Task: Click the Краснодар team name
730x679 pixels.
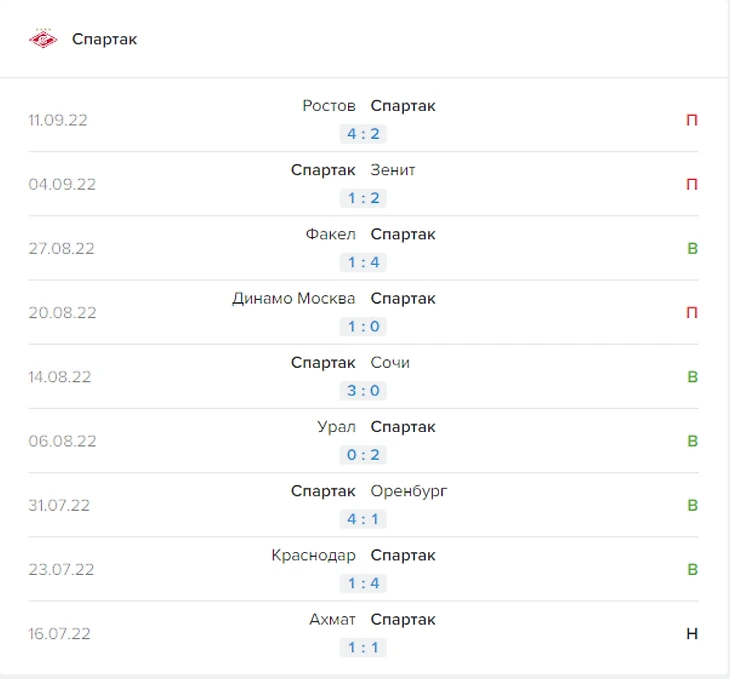Action: 313,556
